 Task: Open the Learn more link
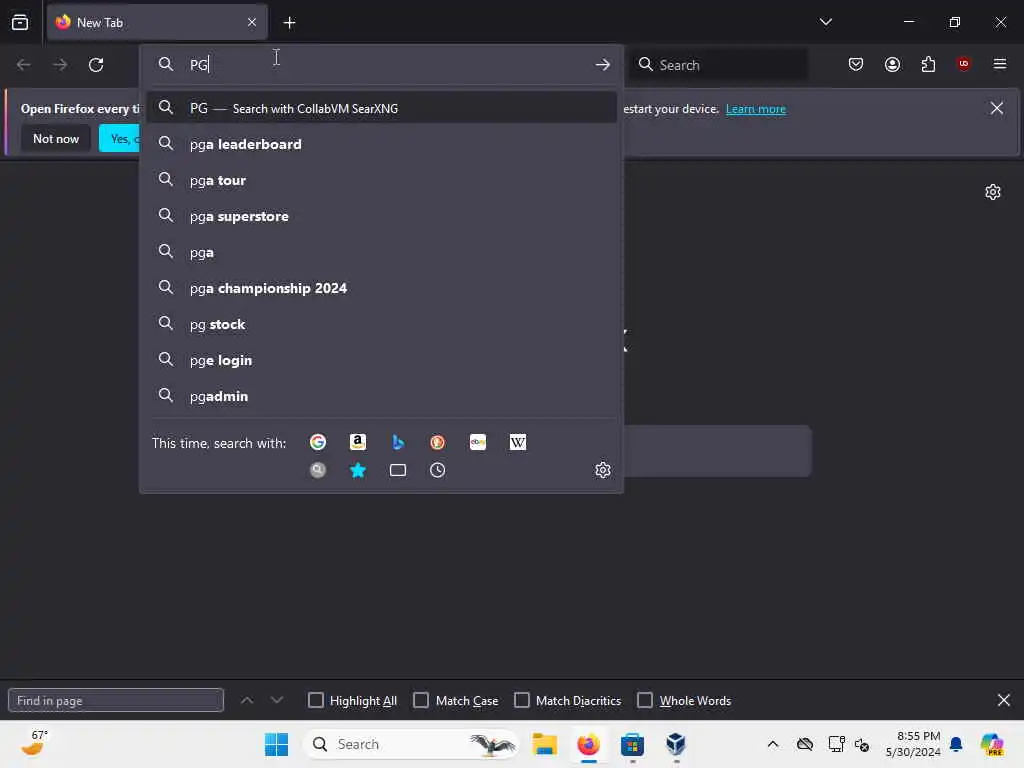click(756, 109)
